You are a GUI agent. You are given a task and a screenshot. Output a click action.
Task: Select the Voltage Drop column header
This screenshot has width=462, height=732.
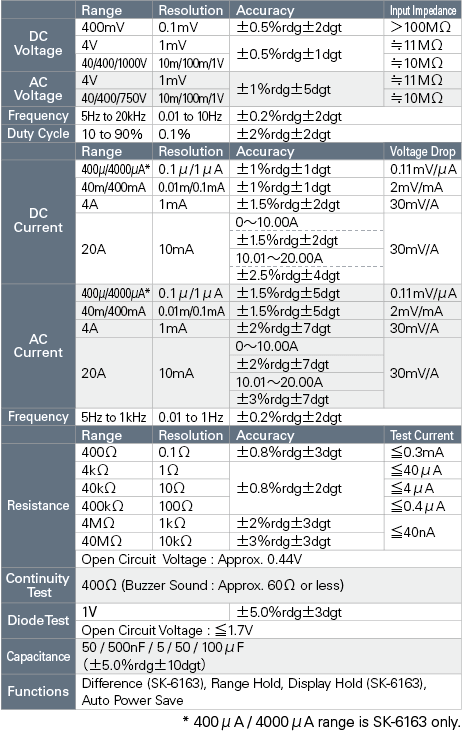[422, 151]
